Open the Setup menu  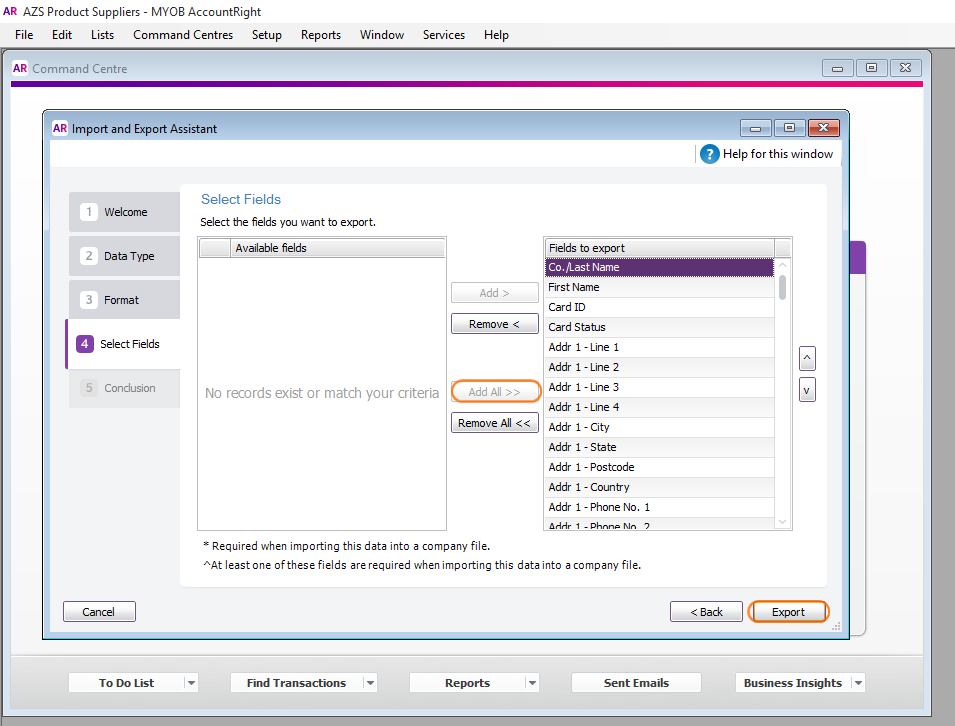(267, 35)
